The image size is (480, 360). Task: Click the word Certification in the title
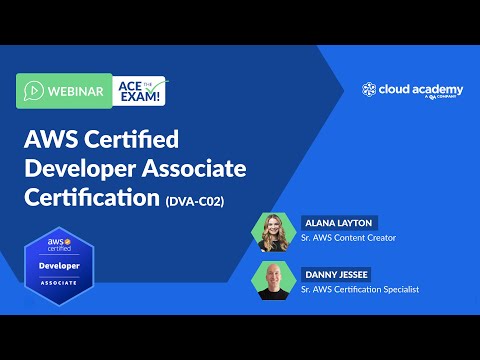pos(92,197)
